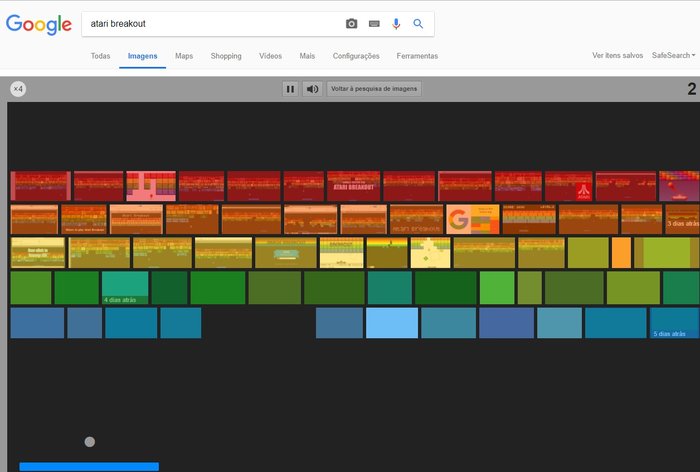700x472 pixels.
Task: Click the small narrow orange brick
Action: (621, 253)
